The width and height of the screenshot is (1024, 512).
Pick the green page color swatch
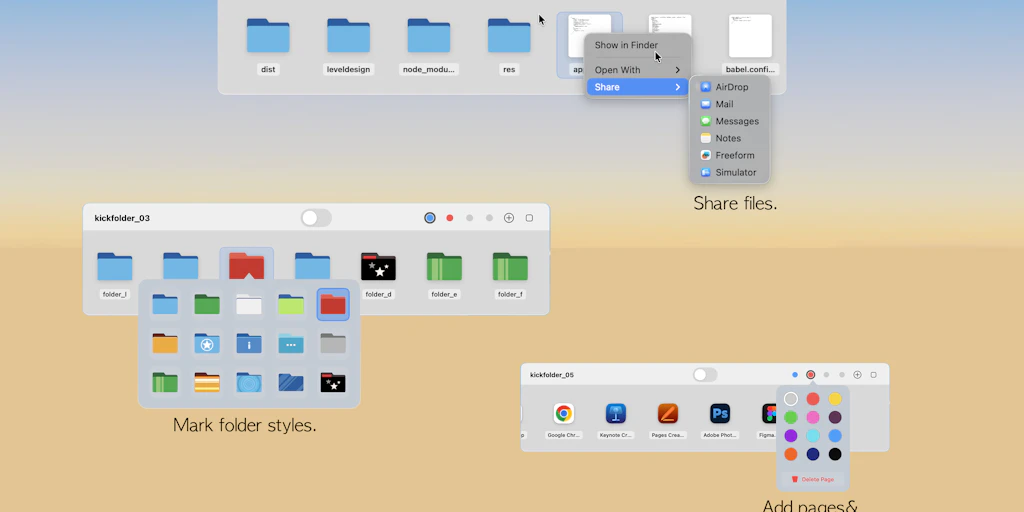coord(791,417)
